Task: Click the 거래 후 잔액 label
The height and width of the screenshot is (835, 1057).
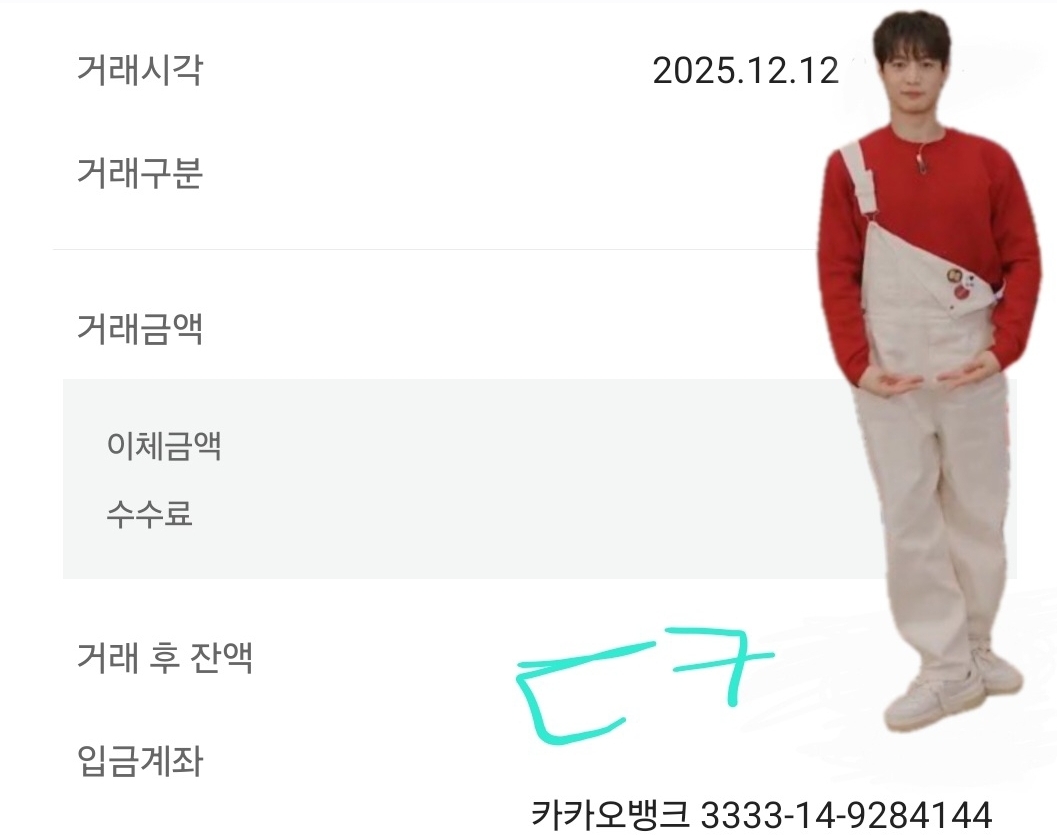Action: click(x=165, y=657)
